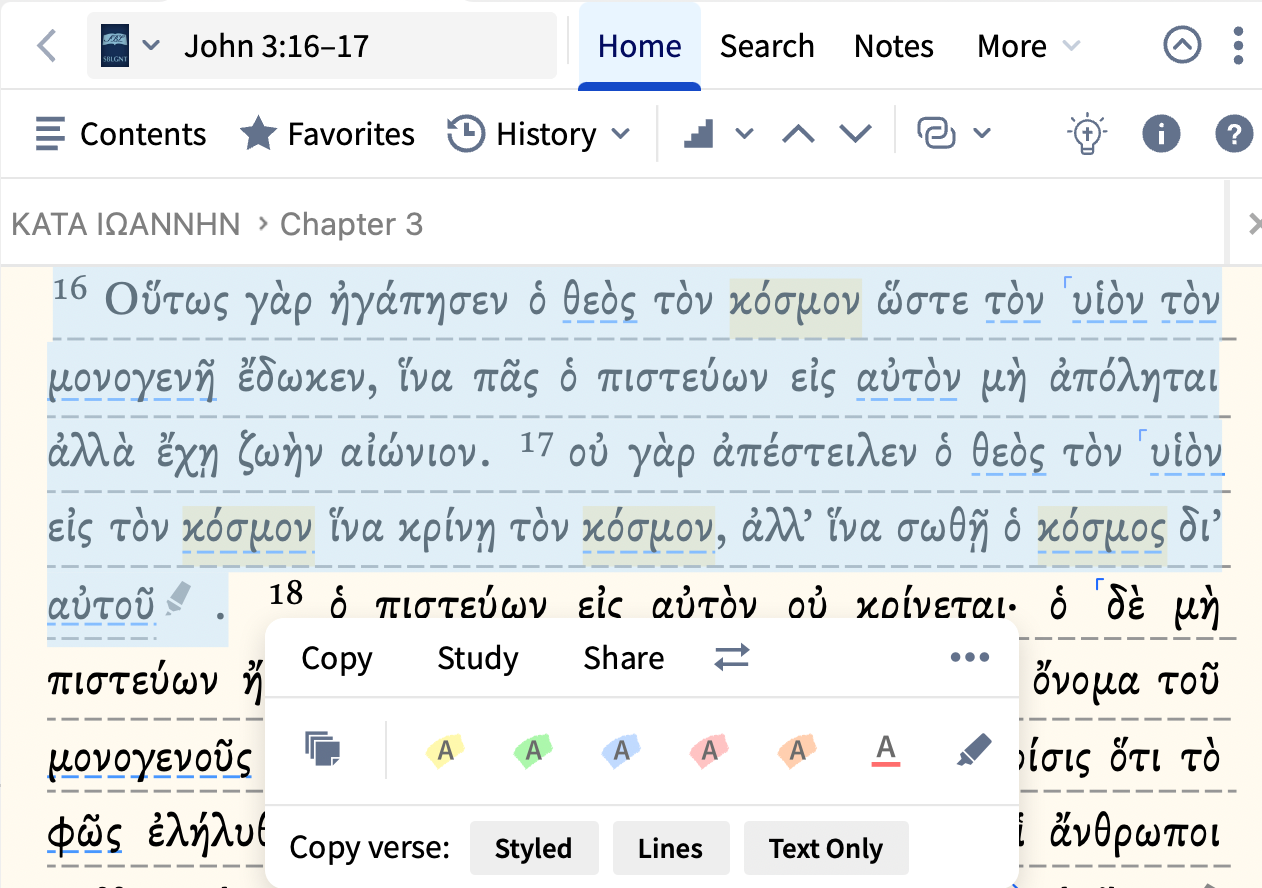Copy verse as Text Only
The width and height of the screenshot is (1262, 888).
point(826,849)
